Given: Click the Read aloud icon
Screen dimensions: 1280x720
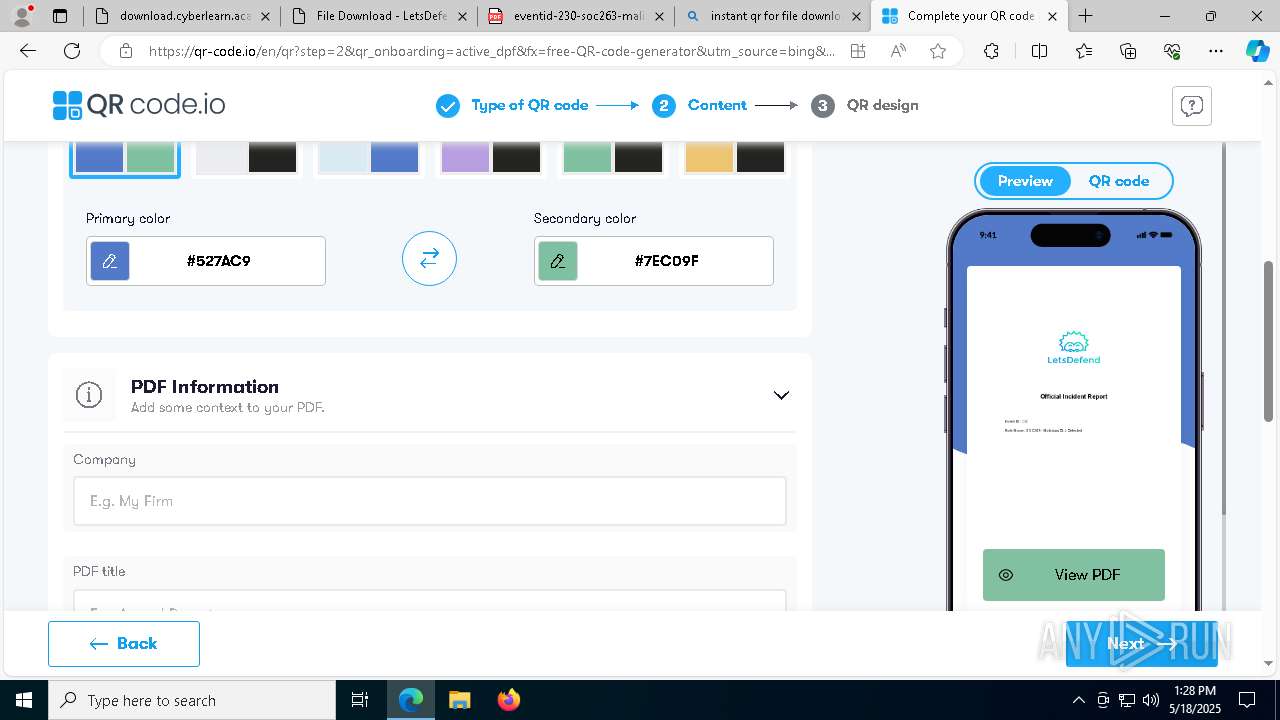Looking at the screenshot, I should [x=898, y=51].
